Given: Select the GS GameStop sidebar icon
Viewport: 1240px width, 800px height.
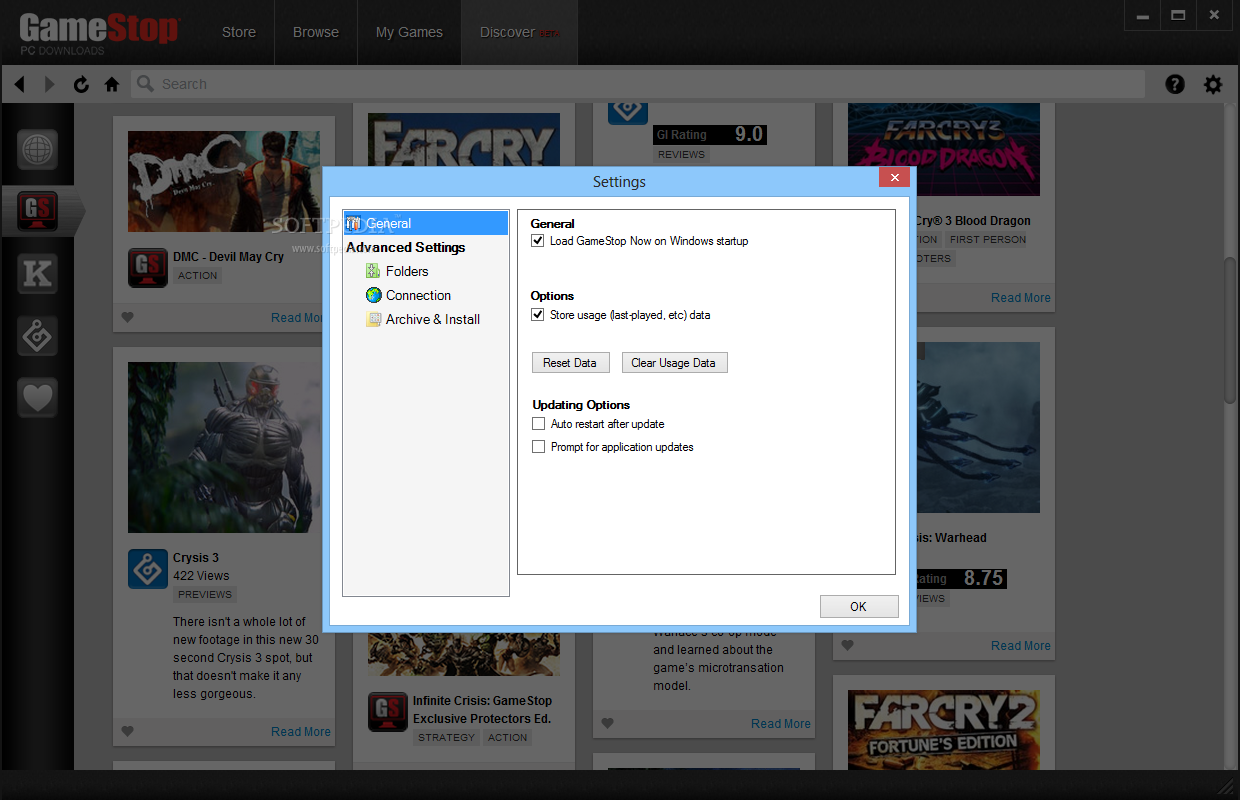Looking at the screenshot, I should (37, 211).
